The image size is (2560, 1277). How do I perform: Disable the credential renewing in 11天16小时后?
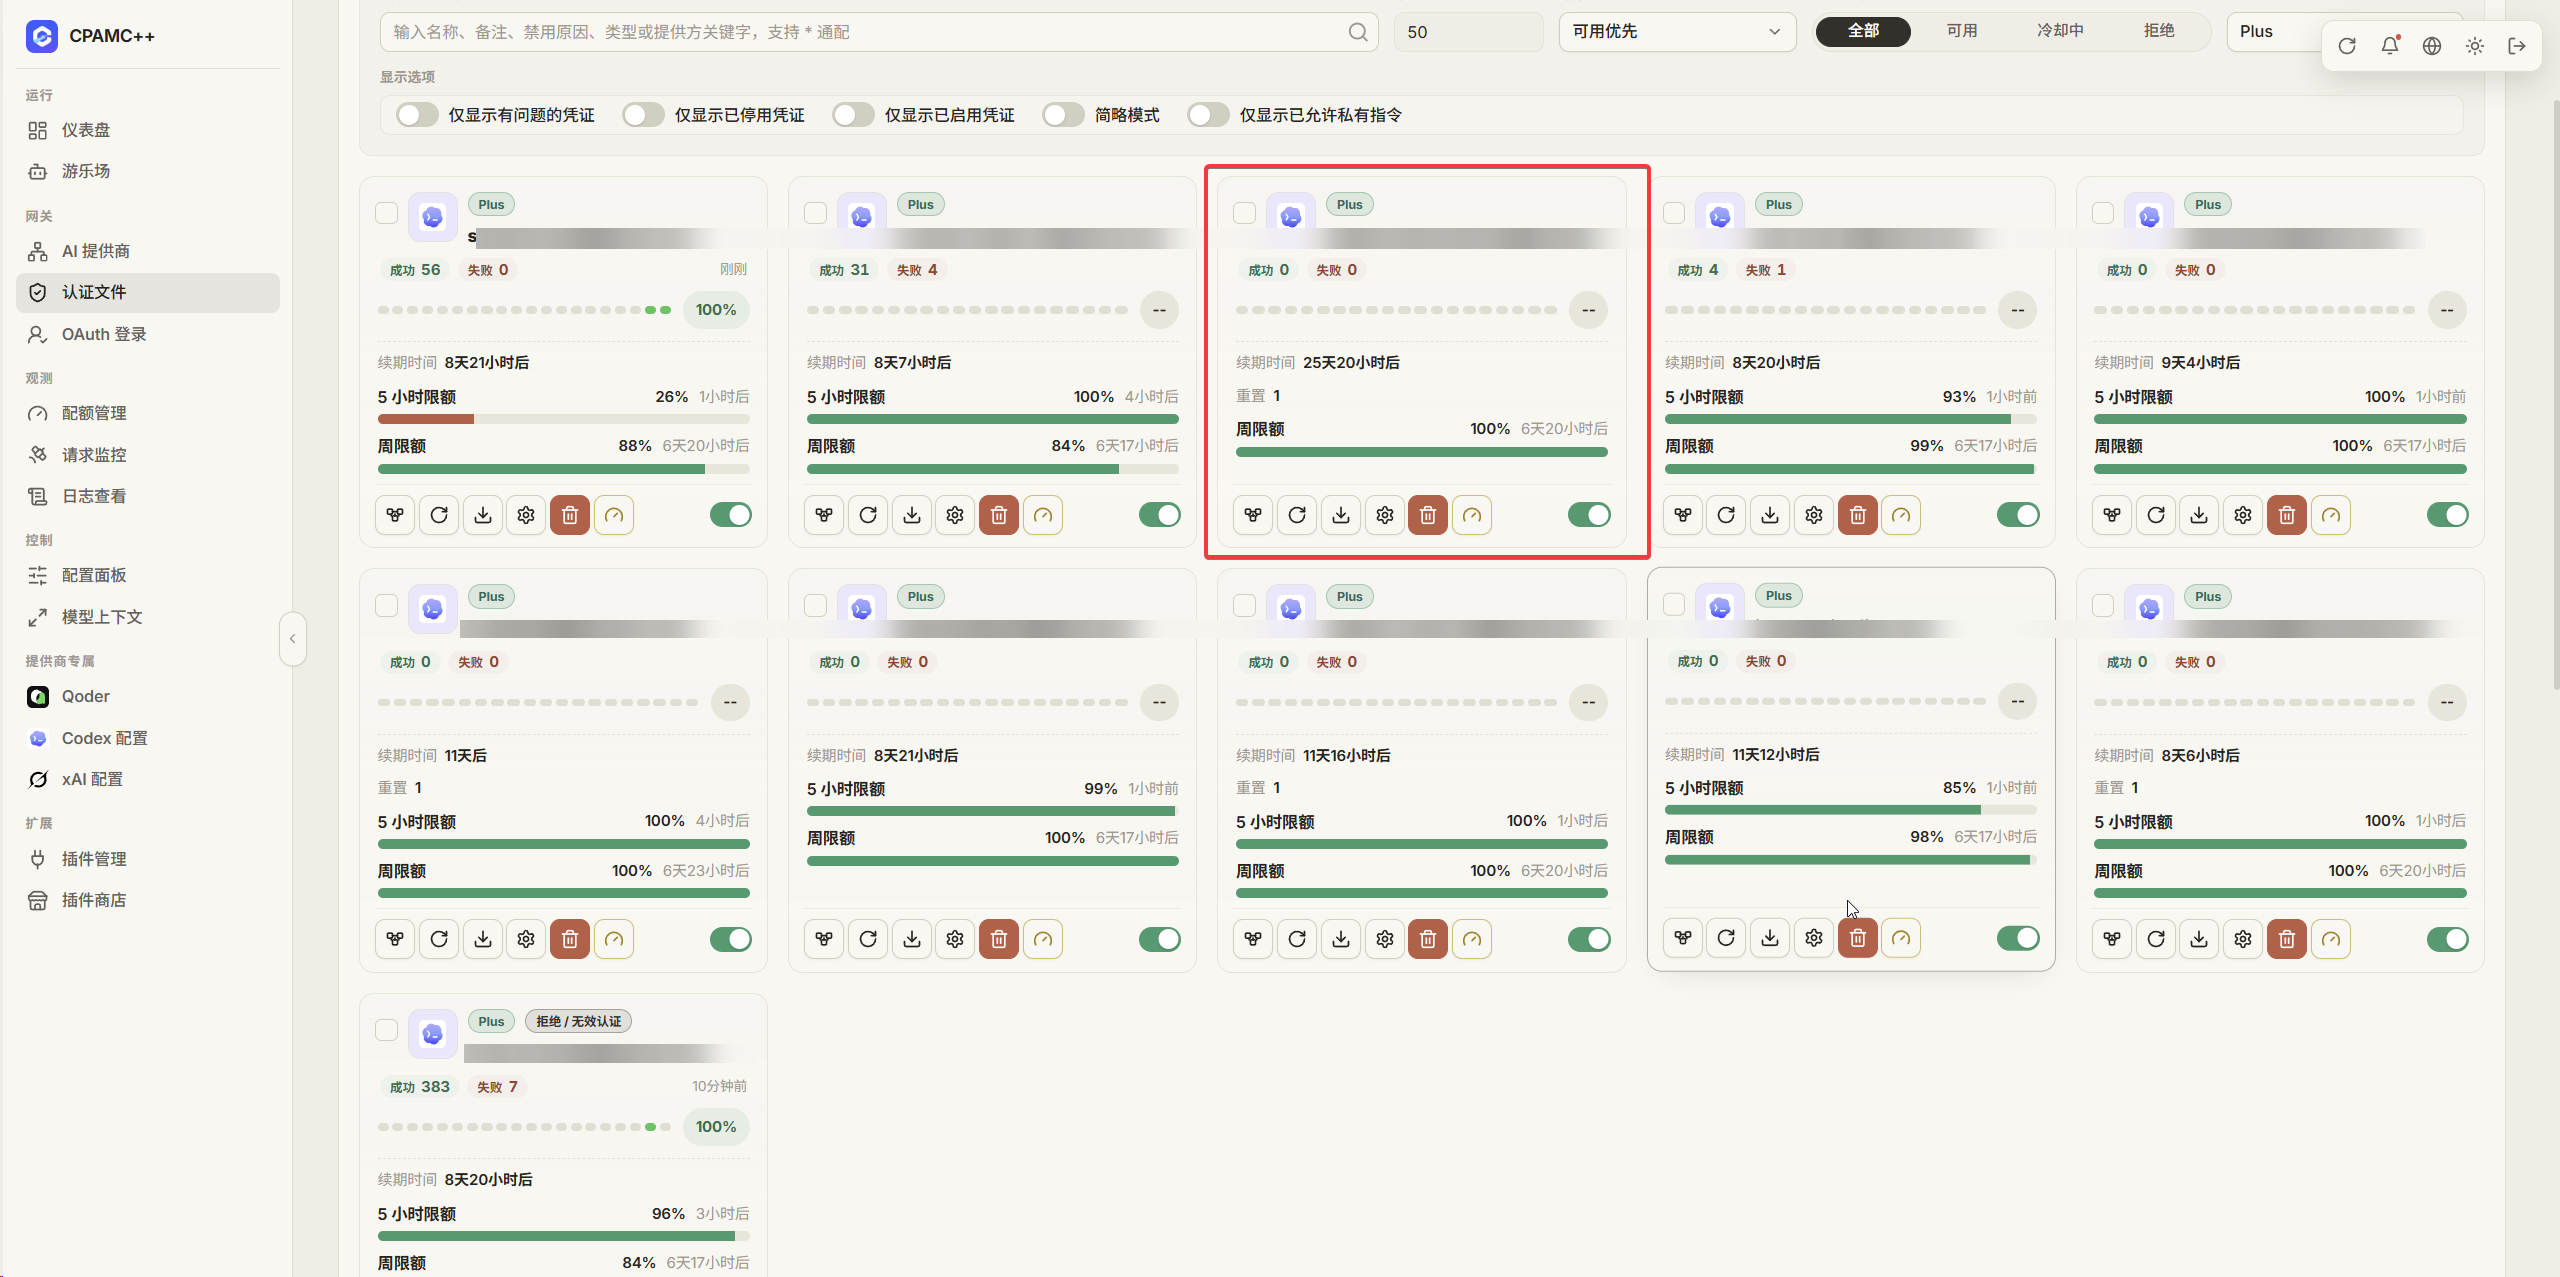1589,939
